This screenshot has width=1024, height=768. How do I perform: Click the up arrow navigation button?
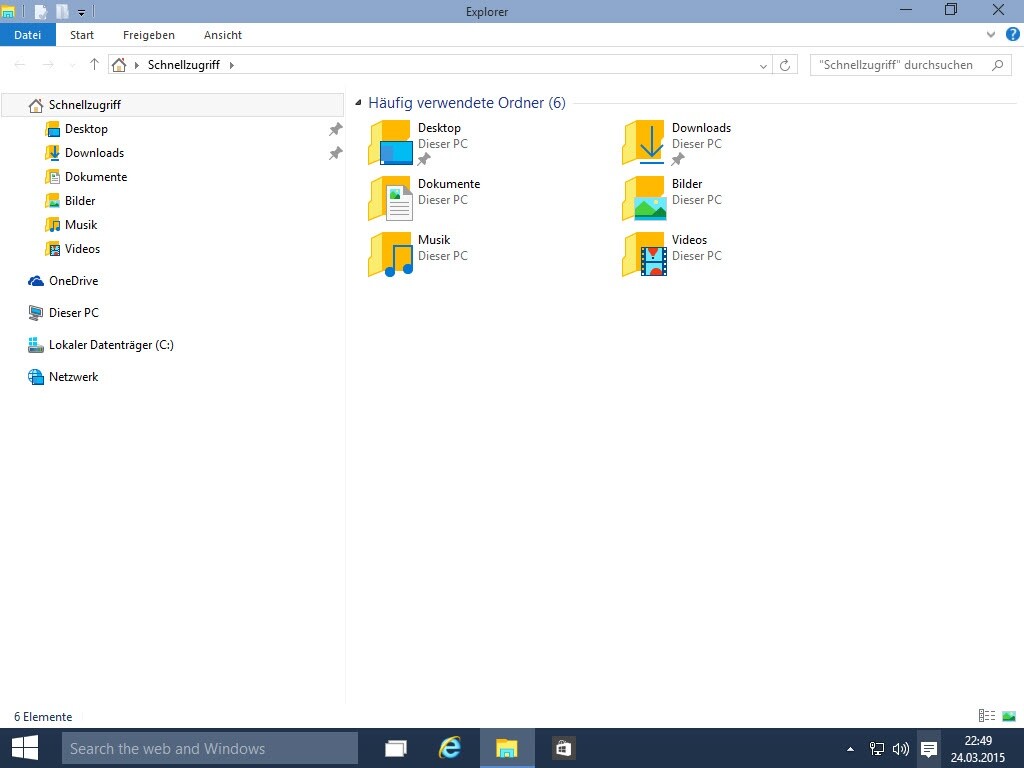click(x=94, y=65)
